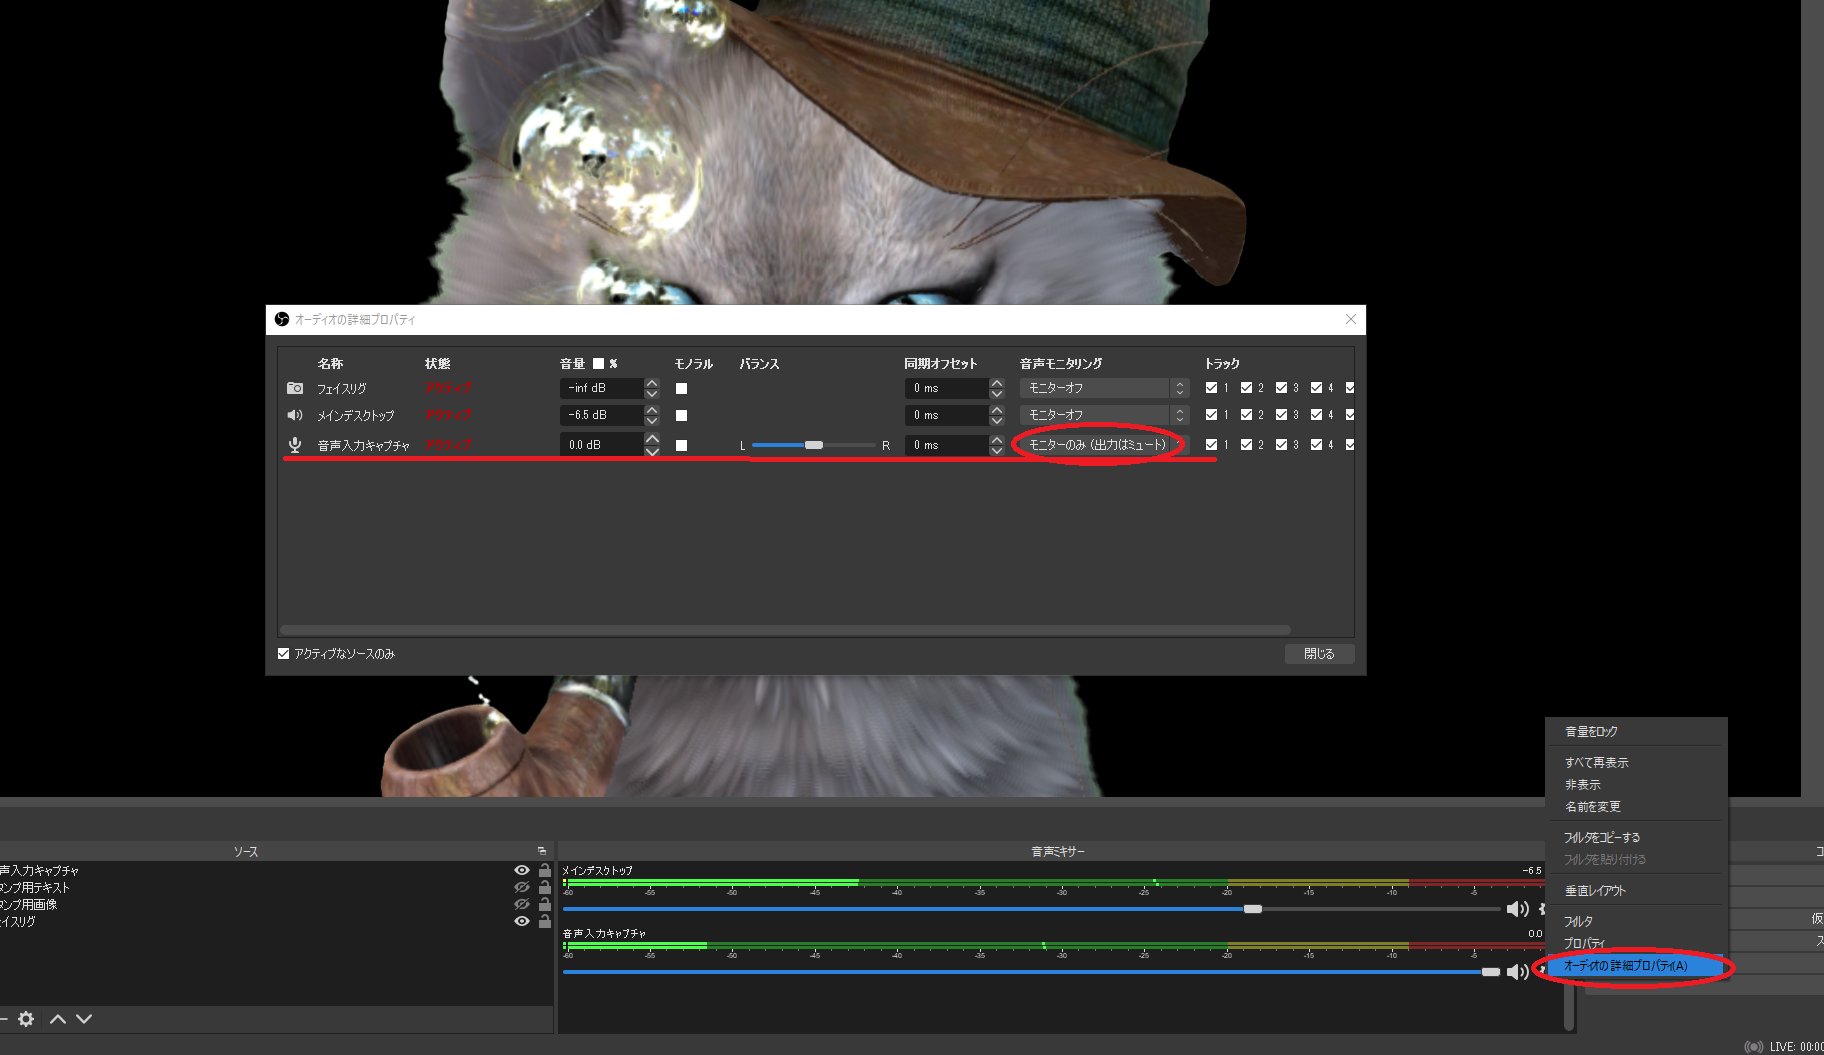Image resolution: width=1824 pixels, height=1055 pixels.
Task: Increase volume stepper for フェイスリグ
Action: (x=652, y=383)
